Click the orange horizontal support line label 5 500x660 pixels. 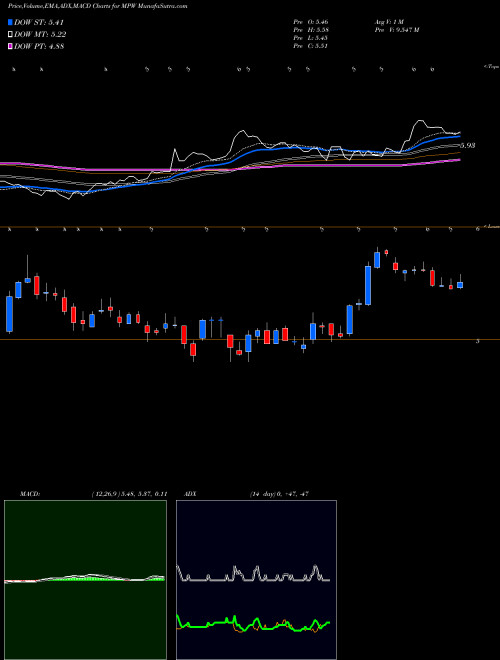coord(477,341)
